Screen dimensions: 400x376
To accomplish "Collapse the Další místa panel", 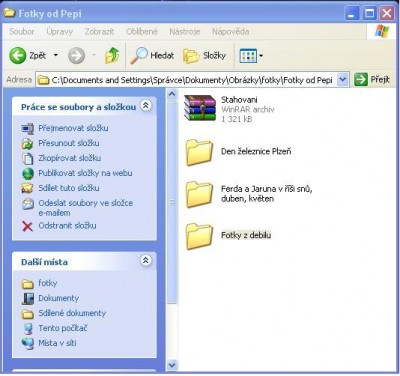I will [146, 260].
